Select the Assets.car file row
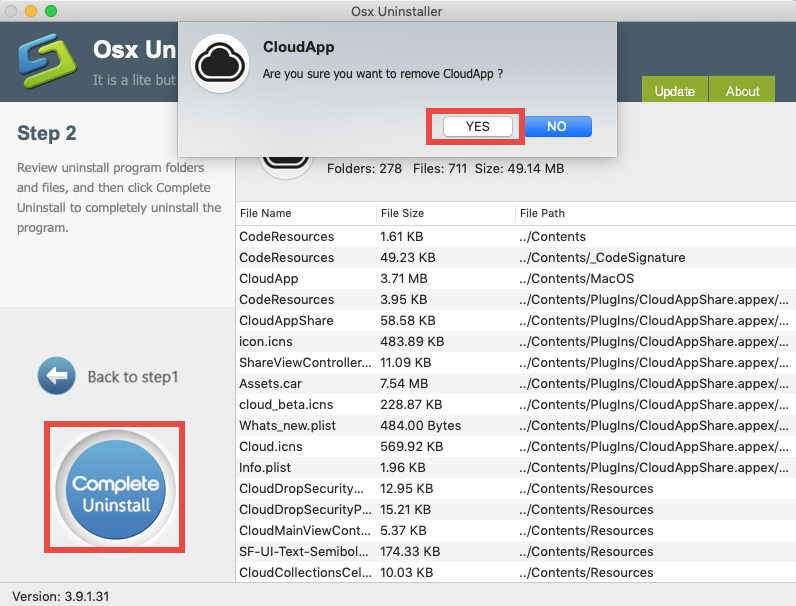This screenshot has width=796, height=606. tap(516, 383)
